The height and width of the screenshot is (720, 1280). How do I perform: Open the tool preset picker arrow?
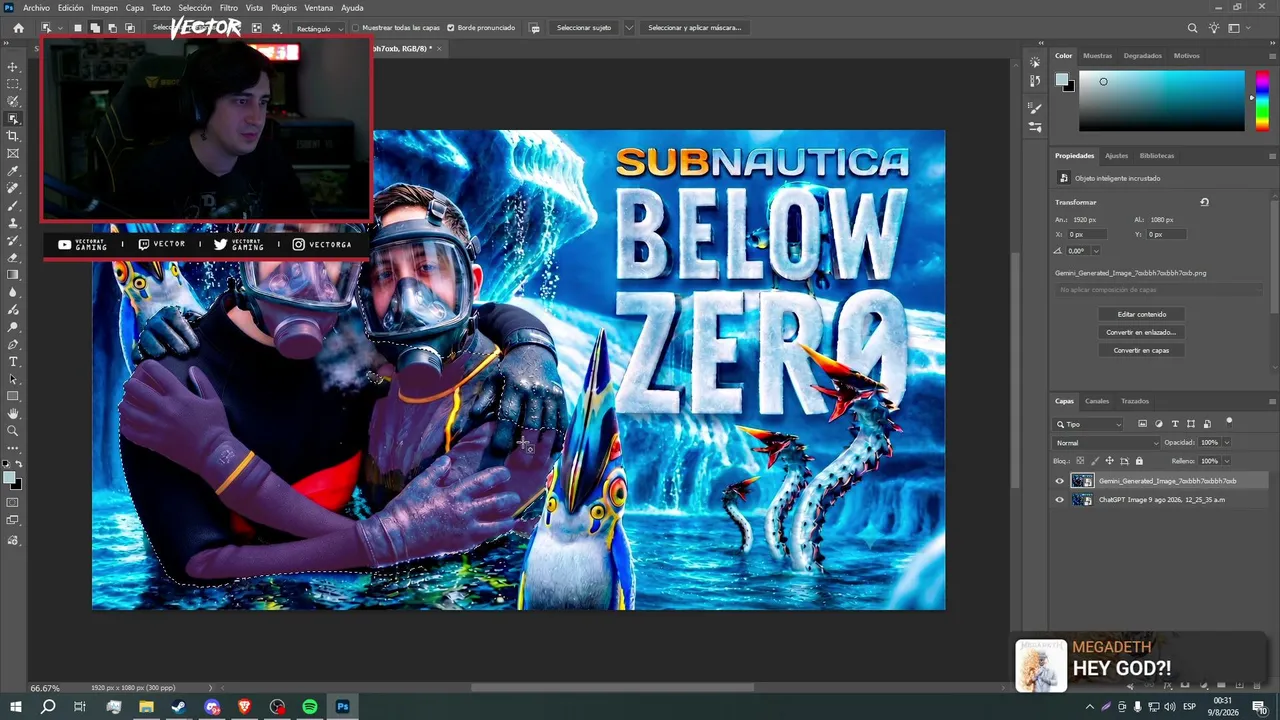click(60, 28)
